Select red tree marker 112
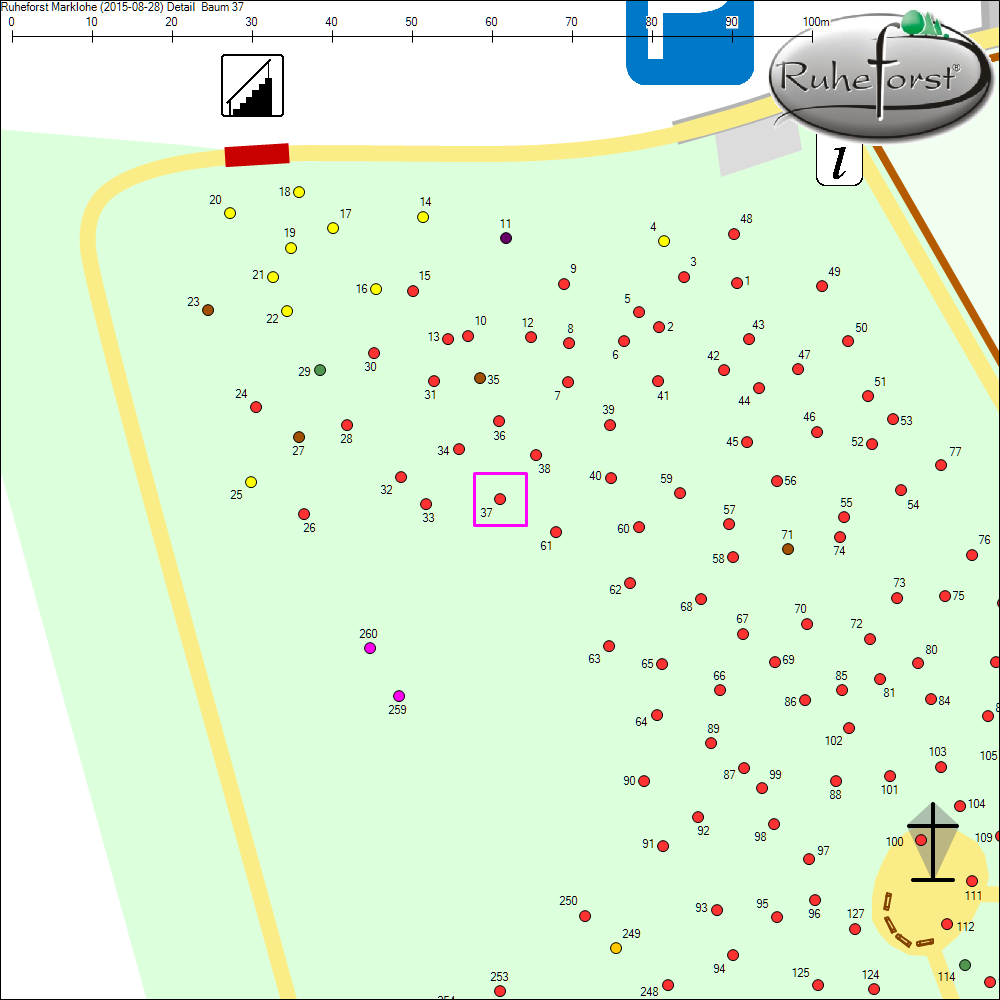The height and width of the screenshot is (1000, 1000). [947, 924]
